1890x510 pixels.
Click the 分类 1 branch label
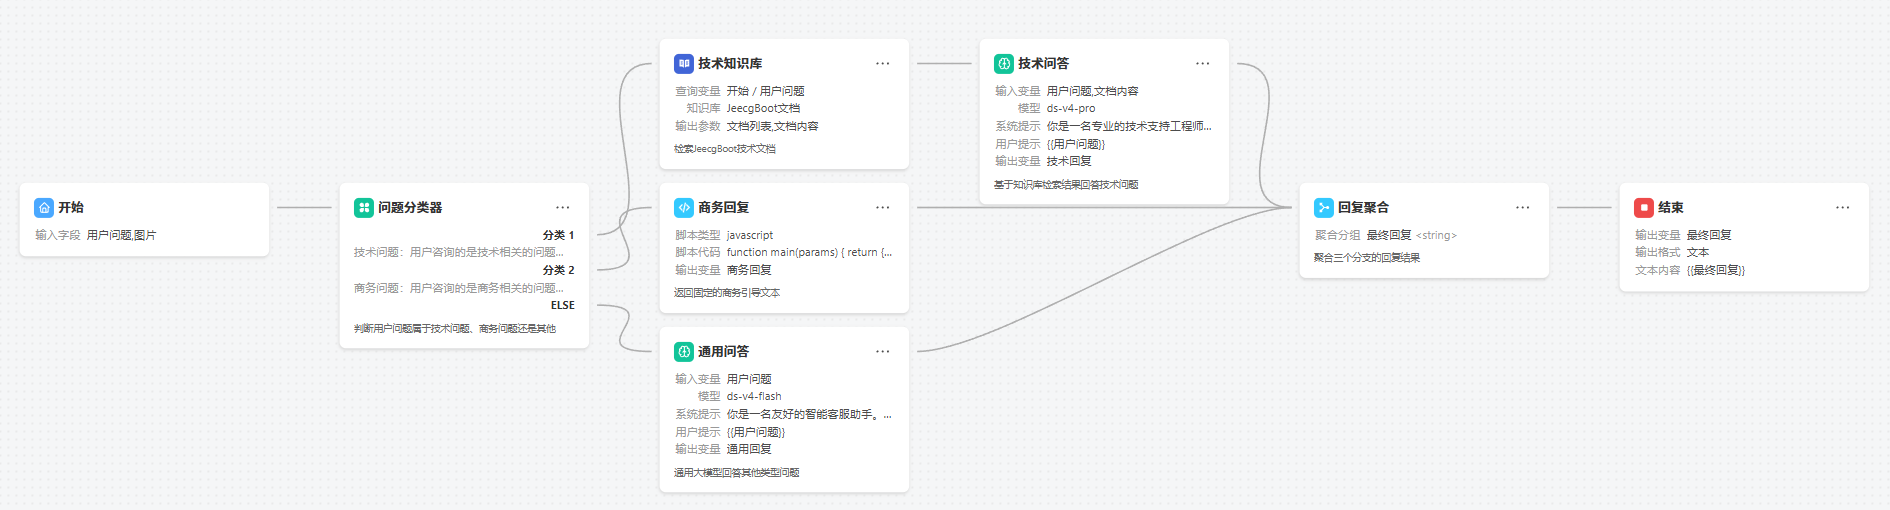click(x=559, y=235)
